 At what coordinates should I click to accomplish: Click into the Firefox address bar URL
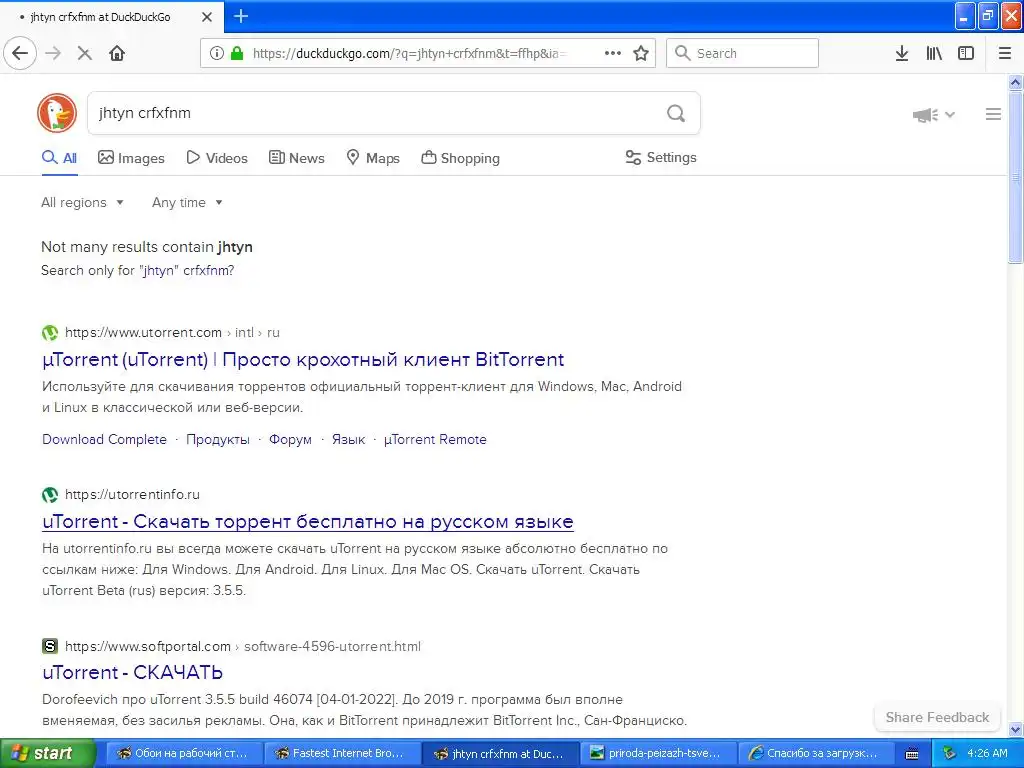409,54
